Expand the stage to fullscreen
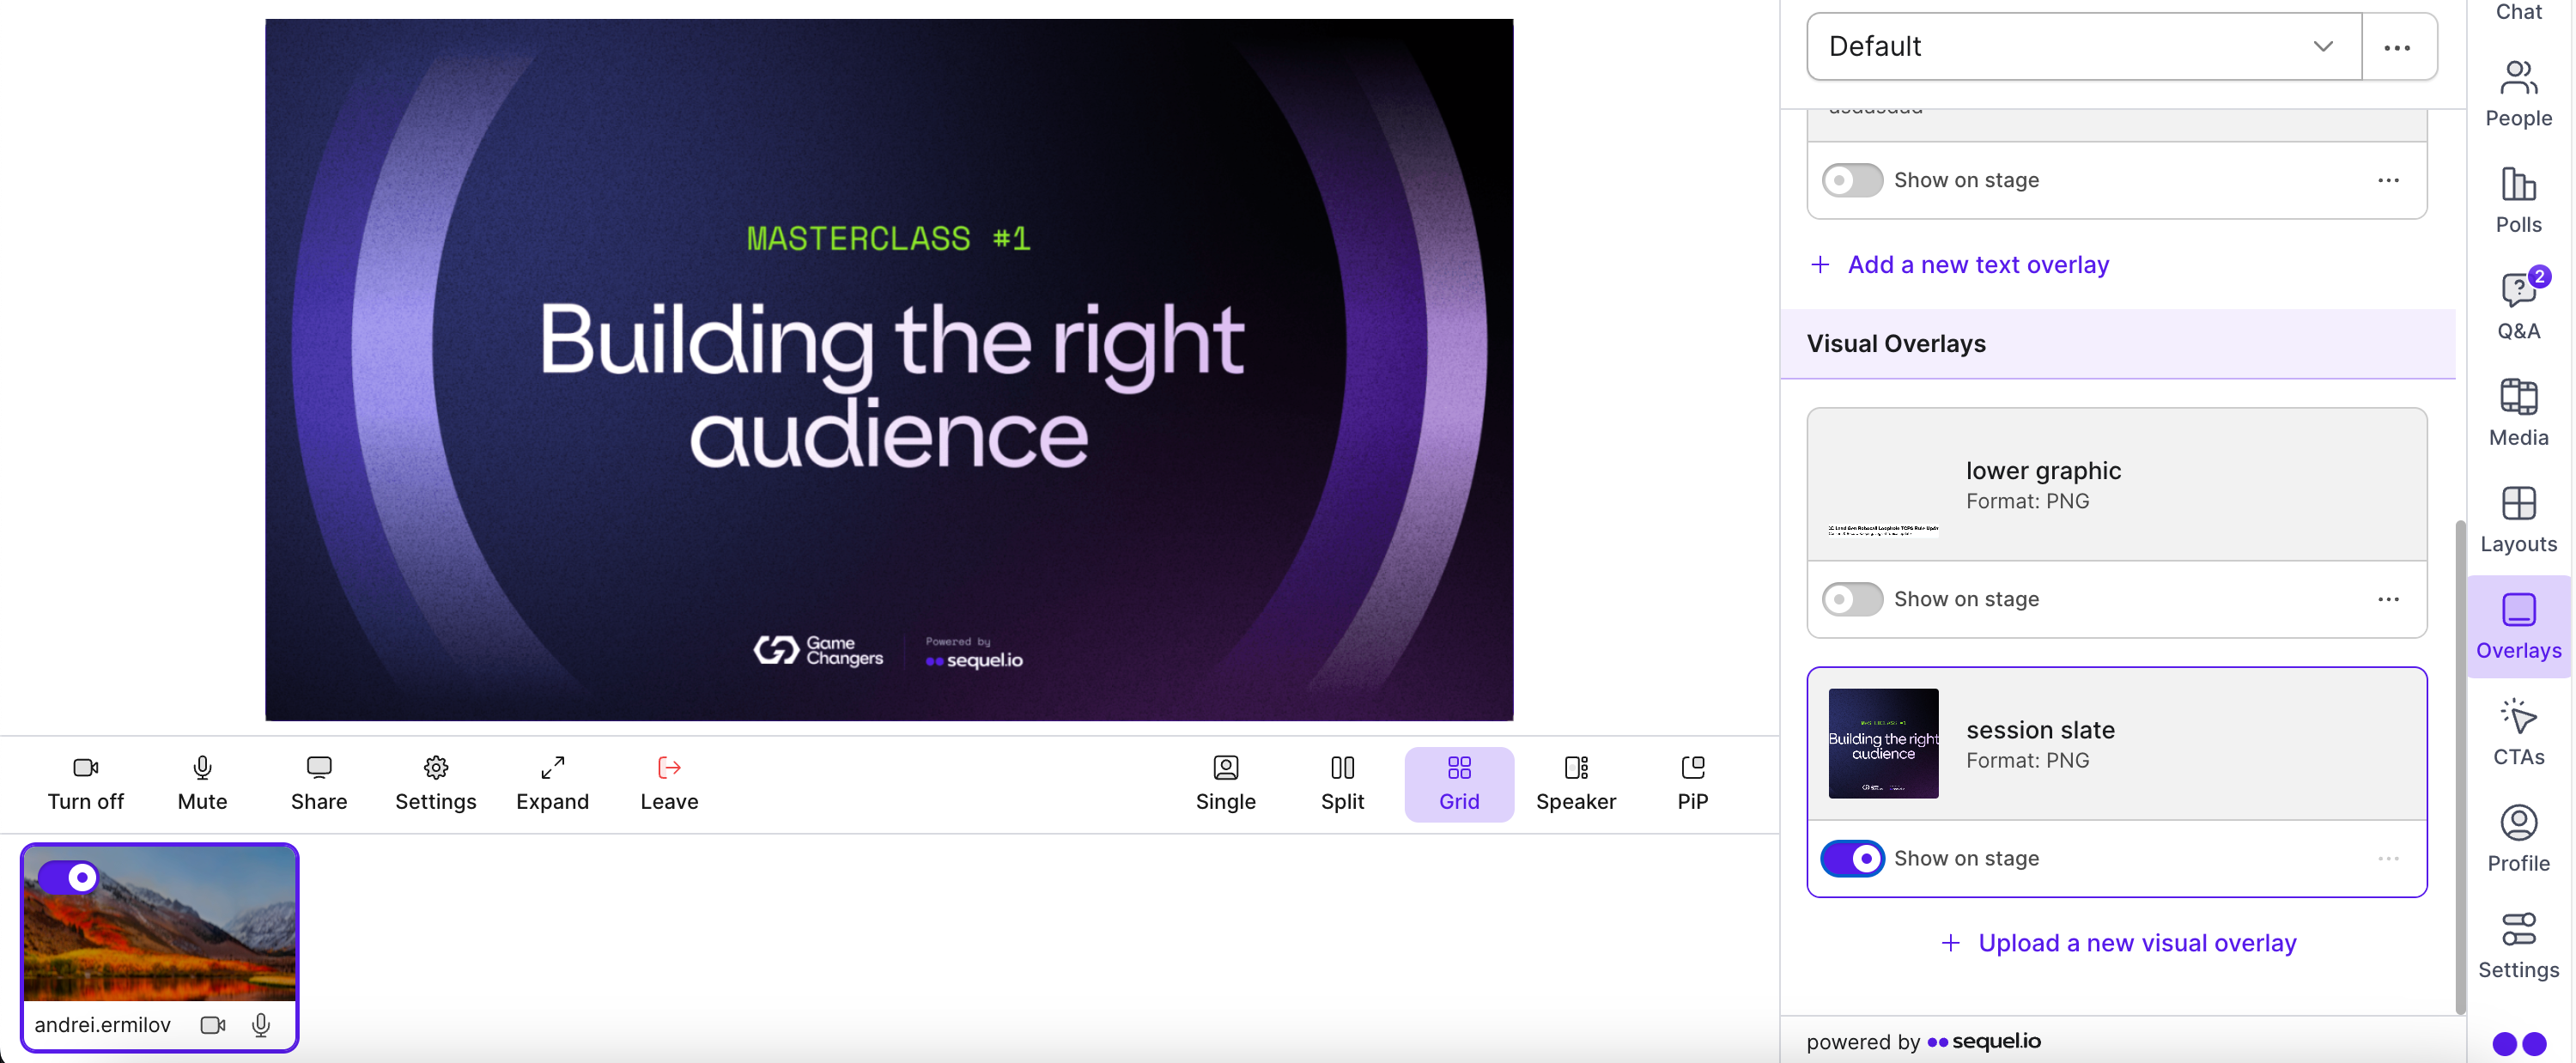 (552, 784)
